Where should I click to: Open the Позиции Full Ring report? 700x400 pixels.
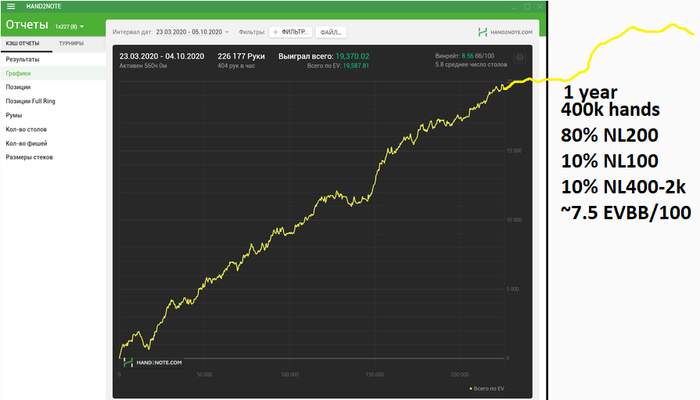pyautogui.click(x=31, y=102)
